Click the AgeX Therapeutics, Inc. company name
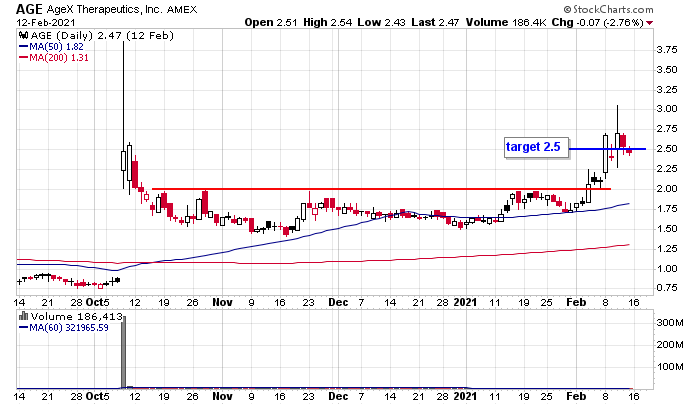This screenshot has width=700, height=405. 105,9
